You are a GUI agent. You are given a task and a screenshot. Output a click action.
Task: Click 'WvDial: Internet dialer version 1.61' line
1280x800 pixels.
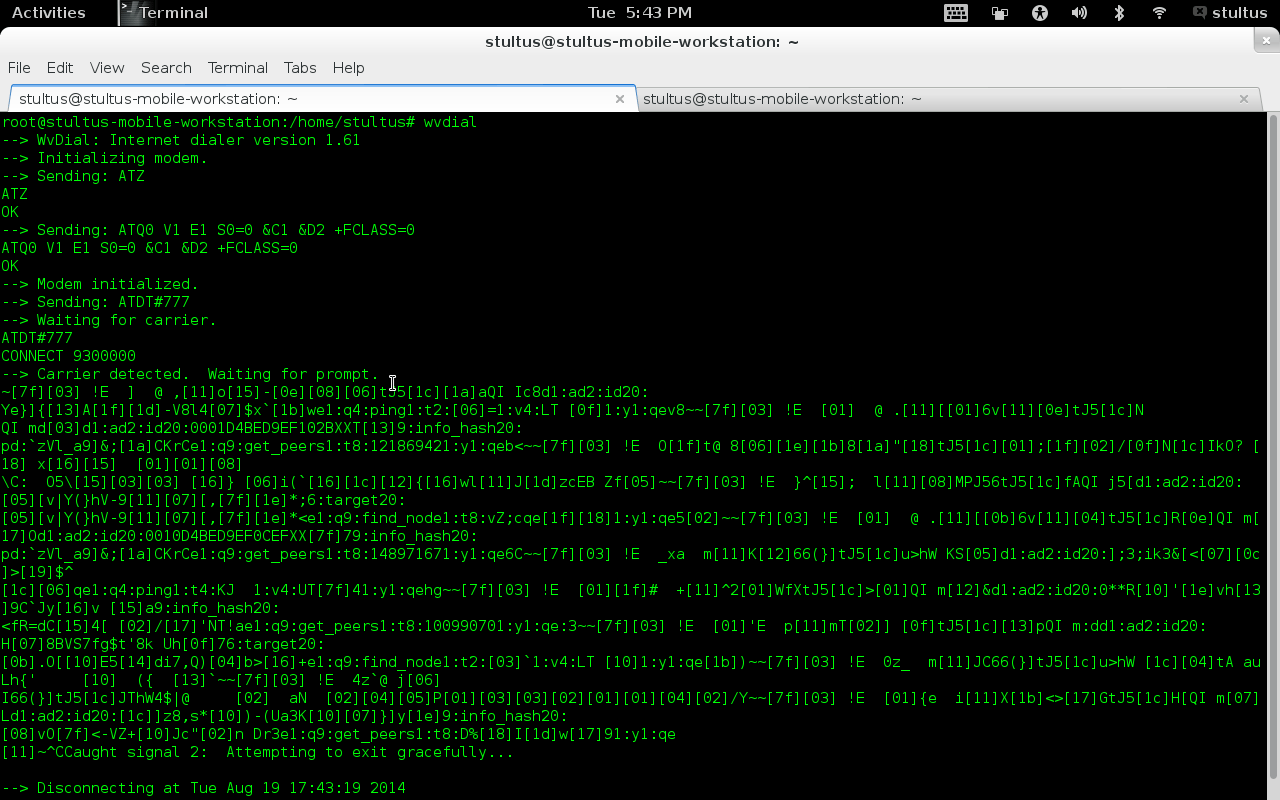[181, 140]
